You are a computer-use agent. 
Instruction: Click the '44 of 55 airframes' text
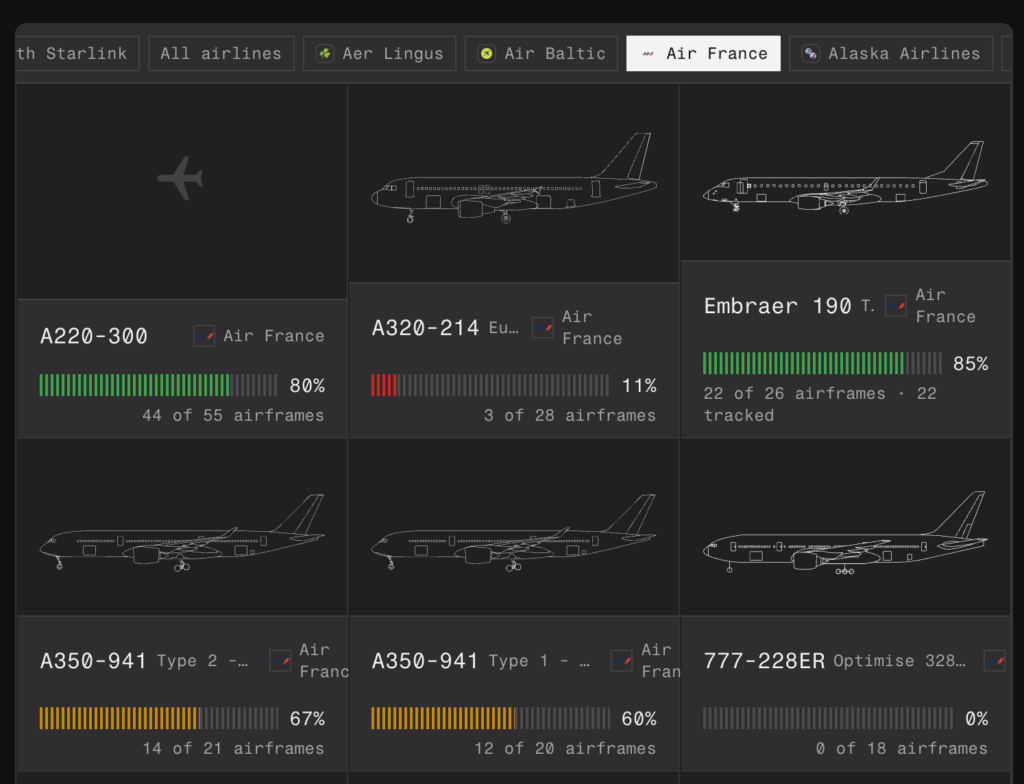click(x=233, y=415)
